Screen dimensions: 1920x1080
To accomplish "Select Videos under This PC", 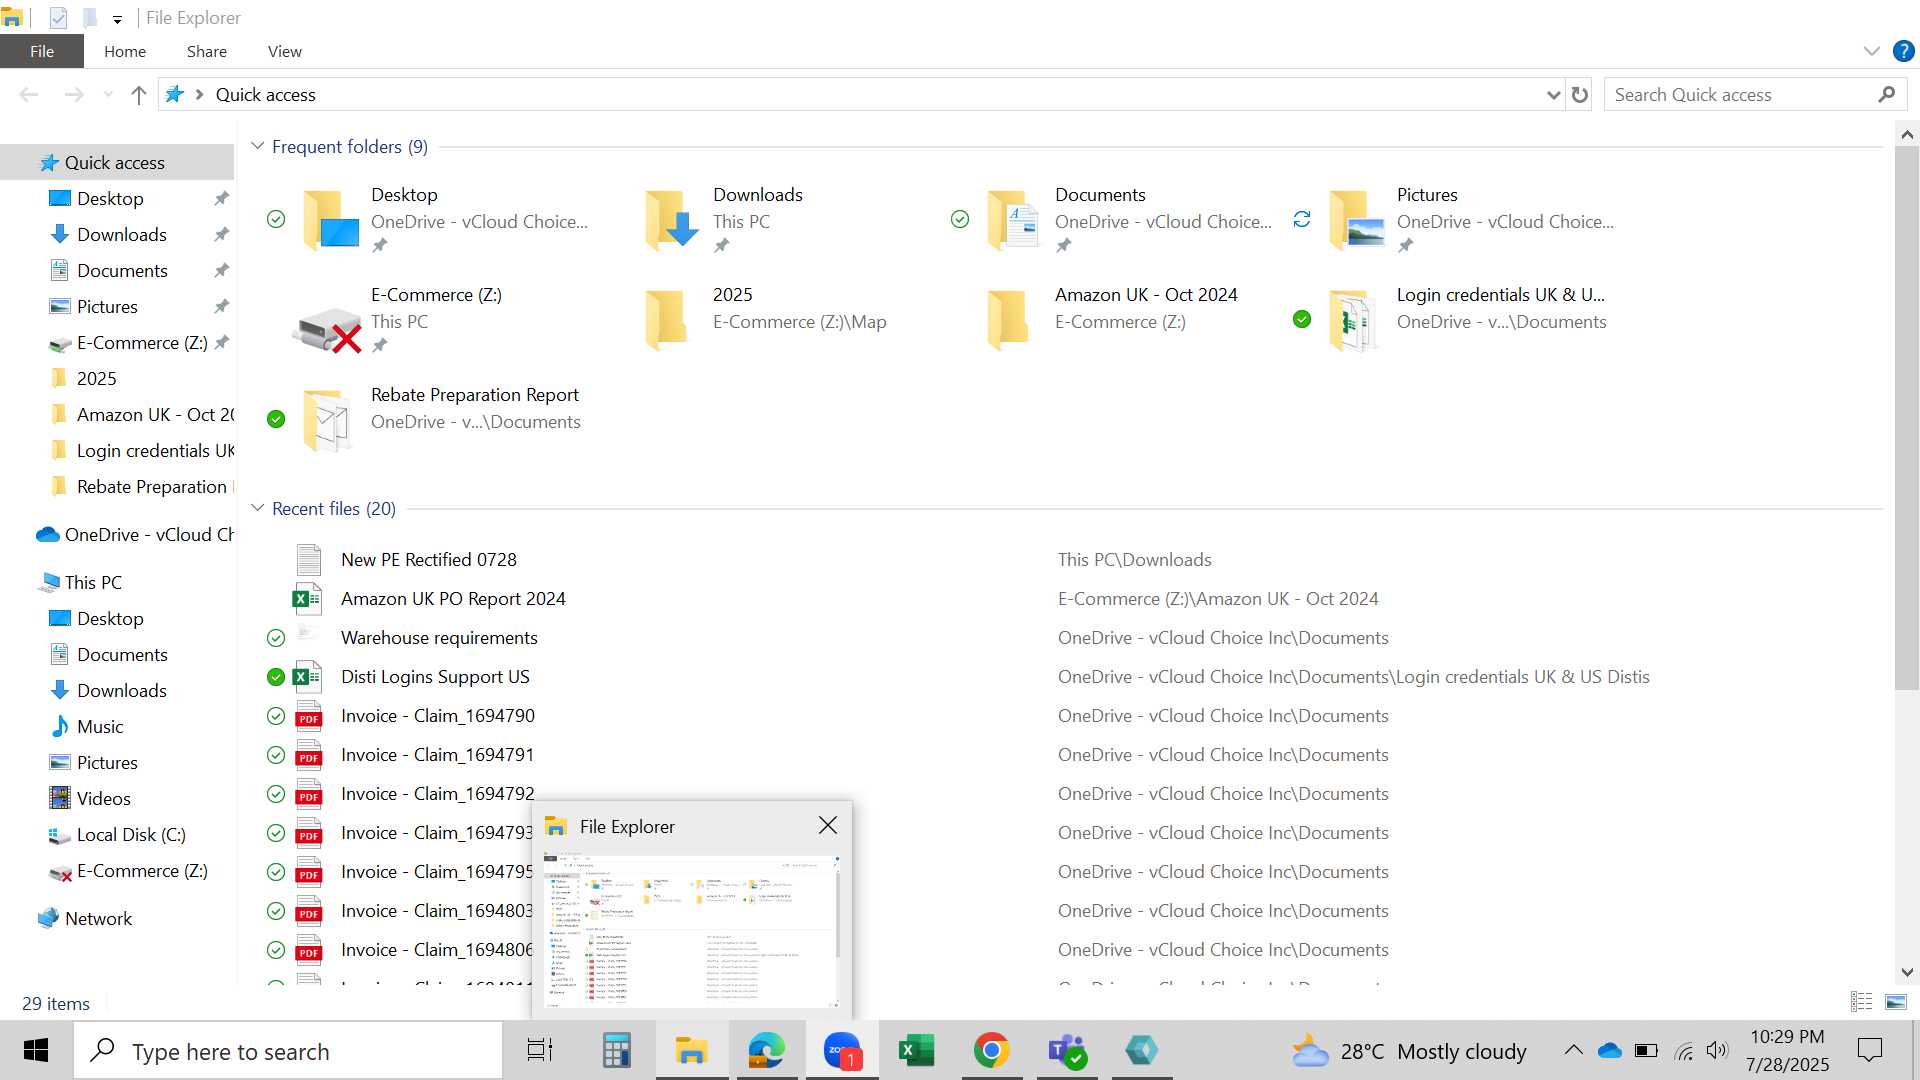I will point(104,798).
